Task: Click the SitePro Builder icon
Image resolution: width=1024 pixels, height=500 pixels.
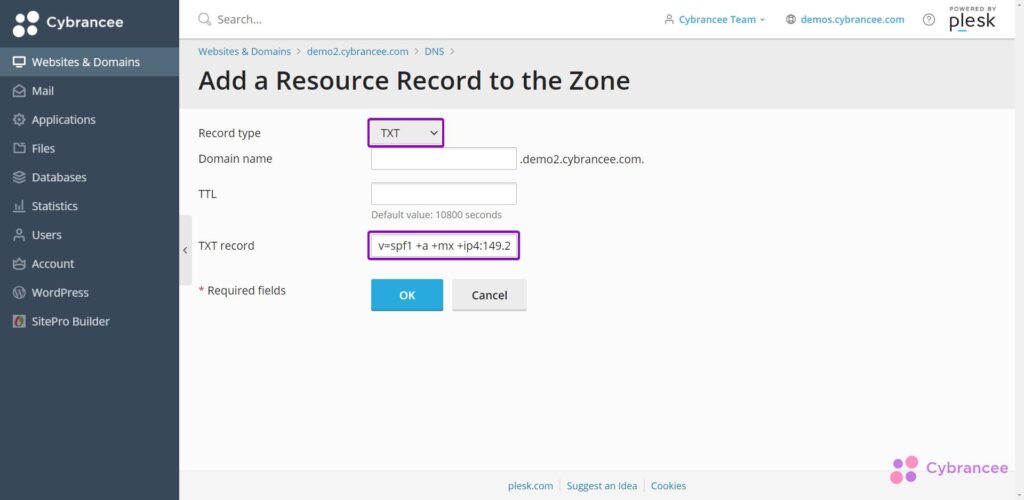Action: tap(19, 321)
